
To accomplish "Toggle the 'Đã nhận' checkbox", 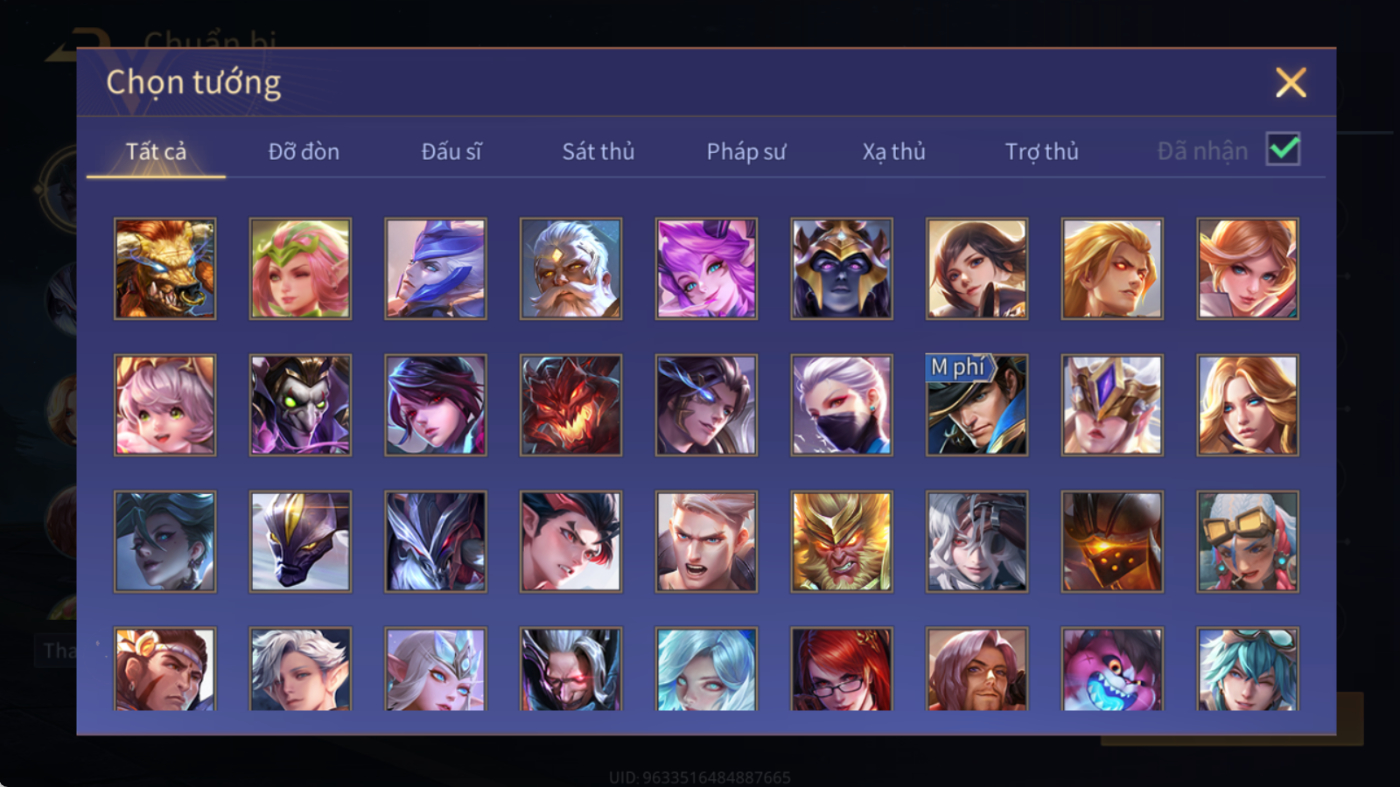I will coord(1283,150).
